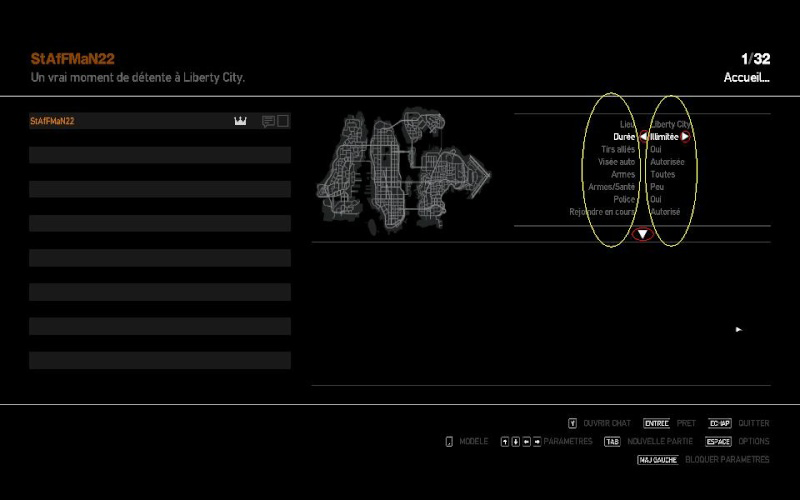Click the large orange StAfFMaN22 title
The width and height of the screenshot is (800, 500).
click(x=72, y=59)
